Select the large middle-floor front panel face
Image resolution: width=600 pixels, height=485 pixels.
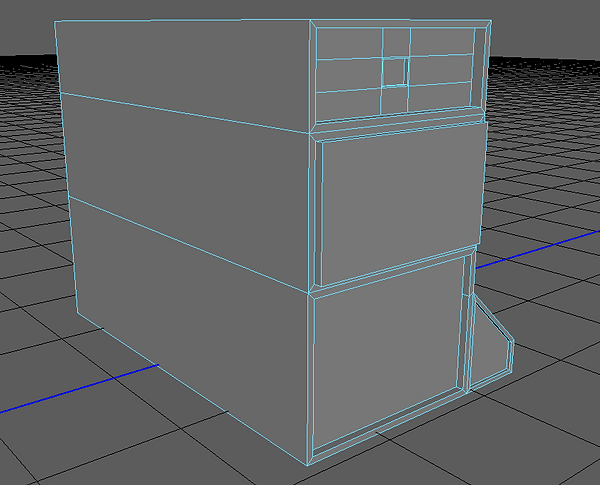(x=403, y=203)
